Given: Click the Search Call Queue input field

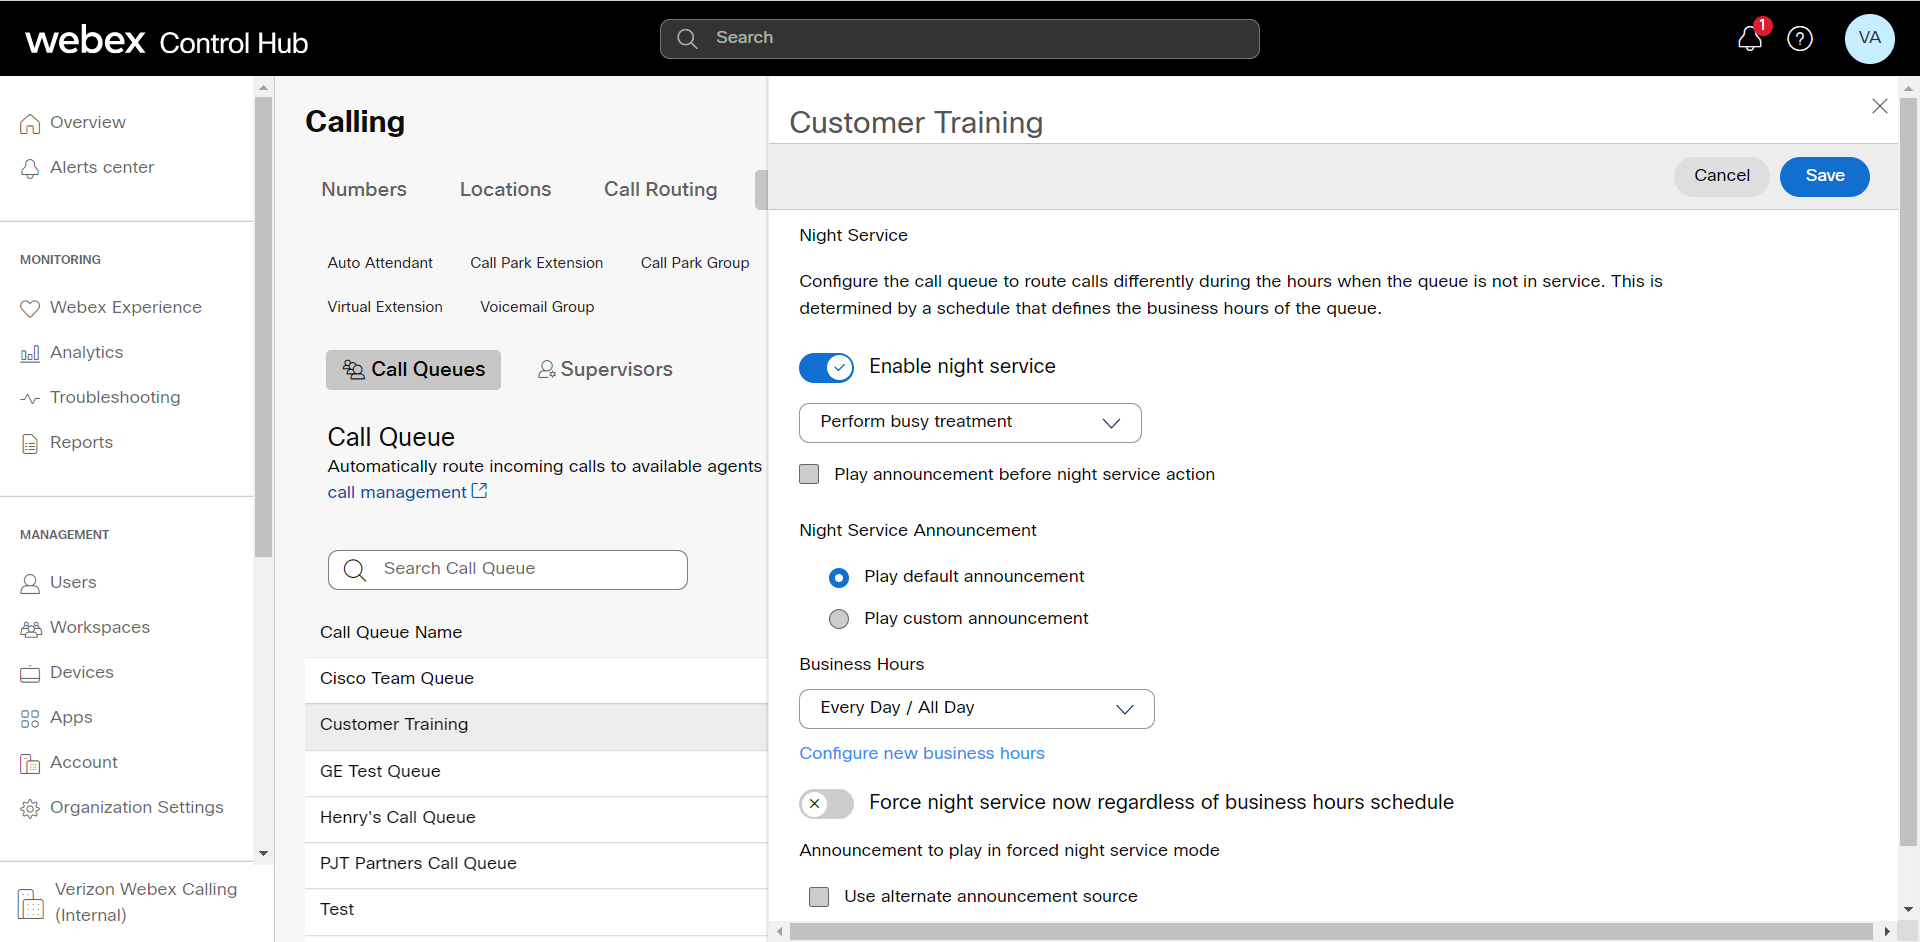Looking at the screenshot, I should click(508, 569).
